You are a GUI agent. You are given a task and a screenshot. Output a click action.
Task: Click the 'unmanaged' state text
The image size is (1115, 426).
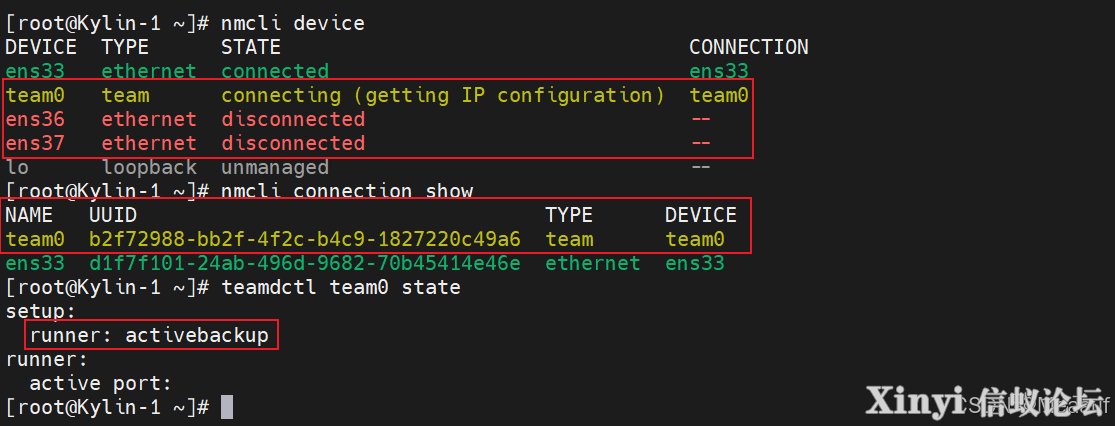pyautogui.click(x=274, y=167)
